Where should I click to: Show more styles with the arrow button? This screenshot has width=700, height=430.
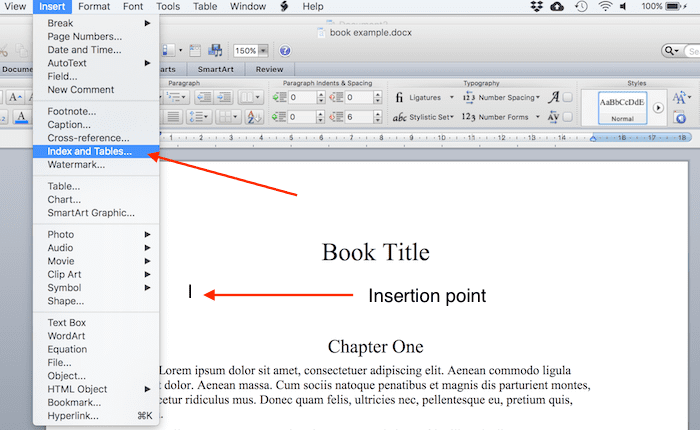tap(658, 108)
